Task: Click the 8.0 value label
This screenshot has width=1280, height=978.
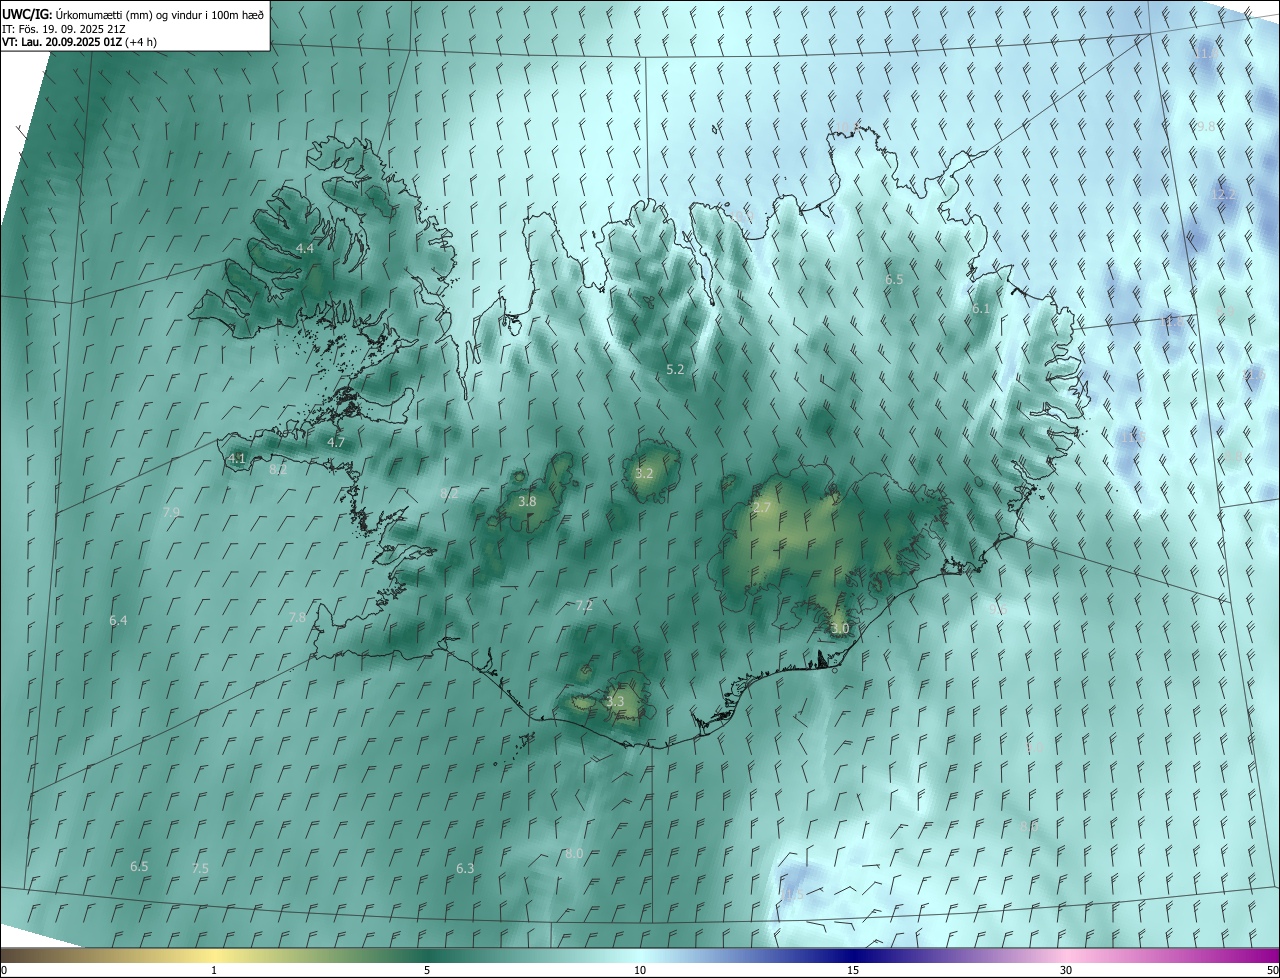Action: coord(574,853)
